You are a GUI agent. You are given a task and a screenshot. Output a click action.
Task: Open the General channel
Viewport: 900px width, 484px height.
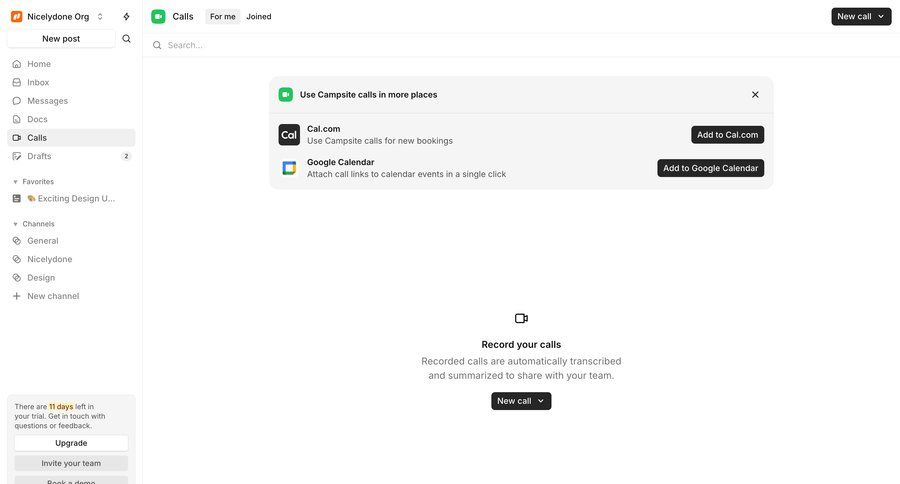pos(71,241)
